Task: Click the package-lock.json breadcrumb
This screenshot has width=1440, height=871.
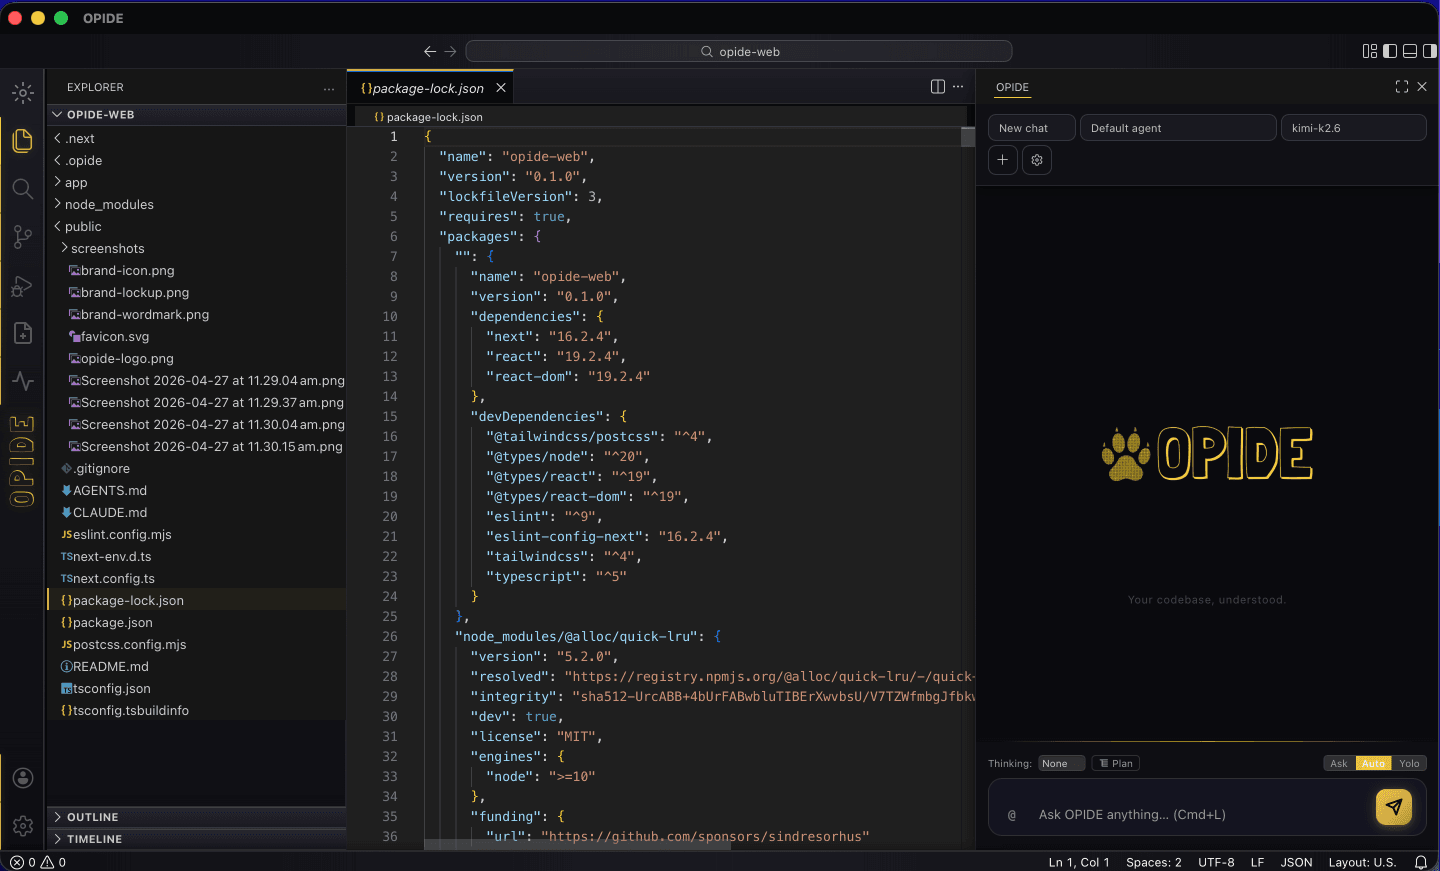Action: [428, 117]
